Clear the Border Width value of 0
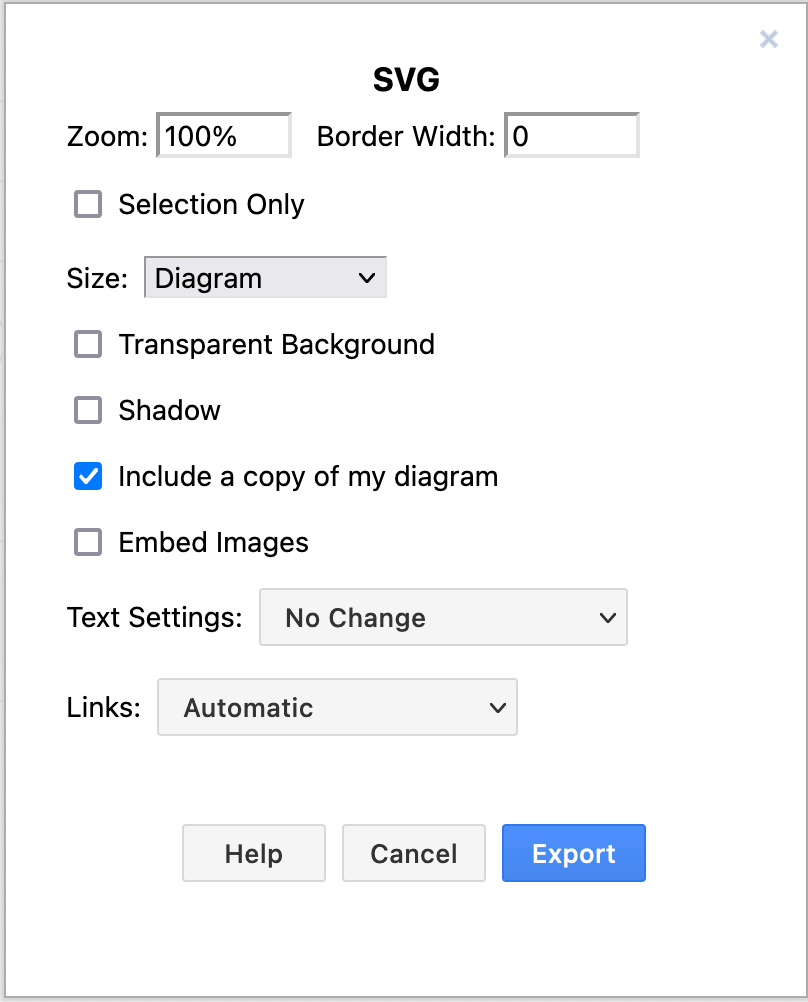This screenshot has height=1002, width=808. pyautogui.click(x=571, y=134)
